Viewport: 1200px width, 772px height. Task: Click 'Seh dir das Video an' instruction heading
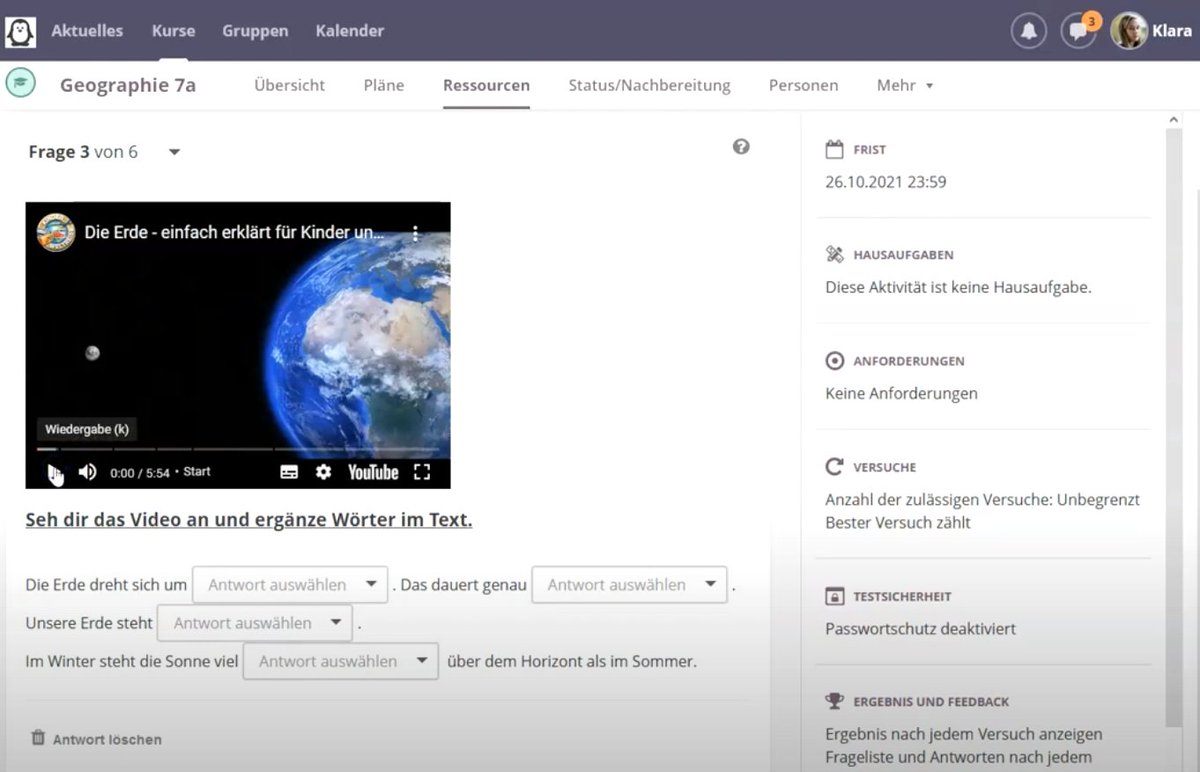[x=249, y=520]
